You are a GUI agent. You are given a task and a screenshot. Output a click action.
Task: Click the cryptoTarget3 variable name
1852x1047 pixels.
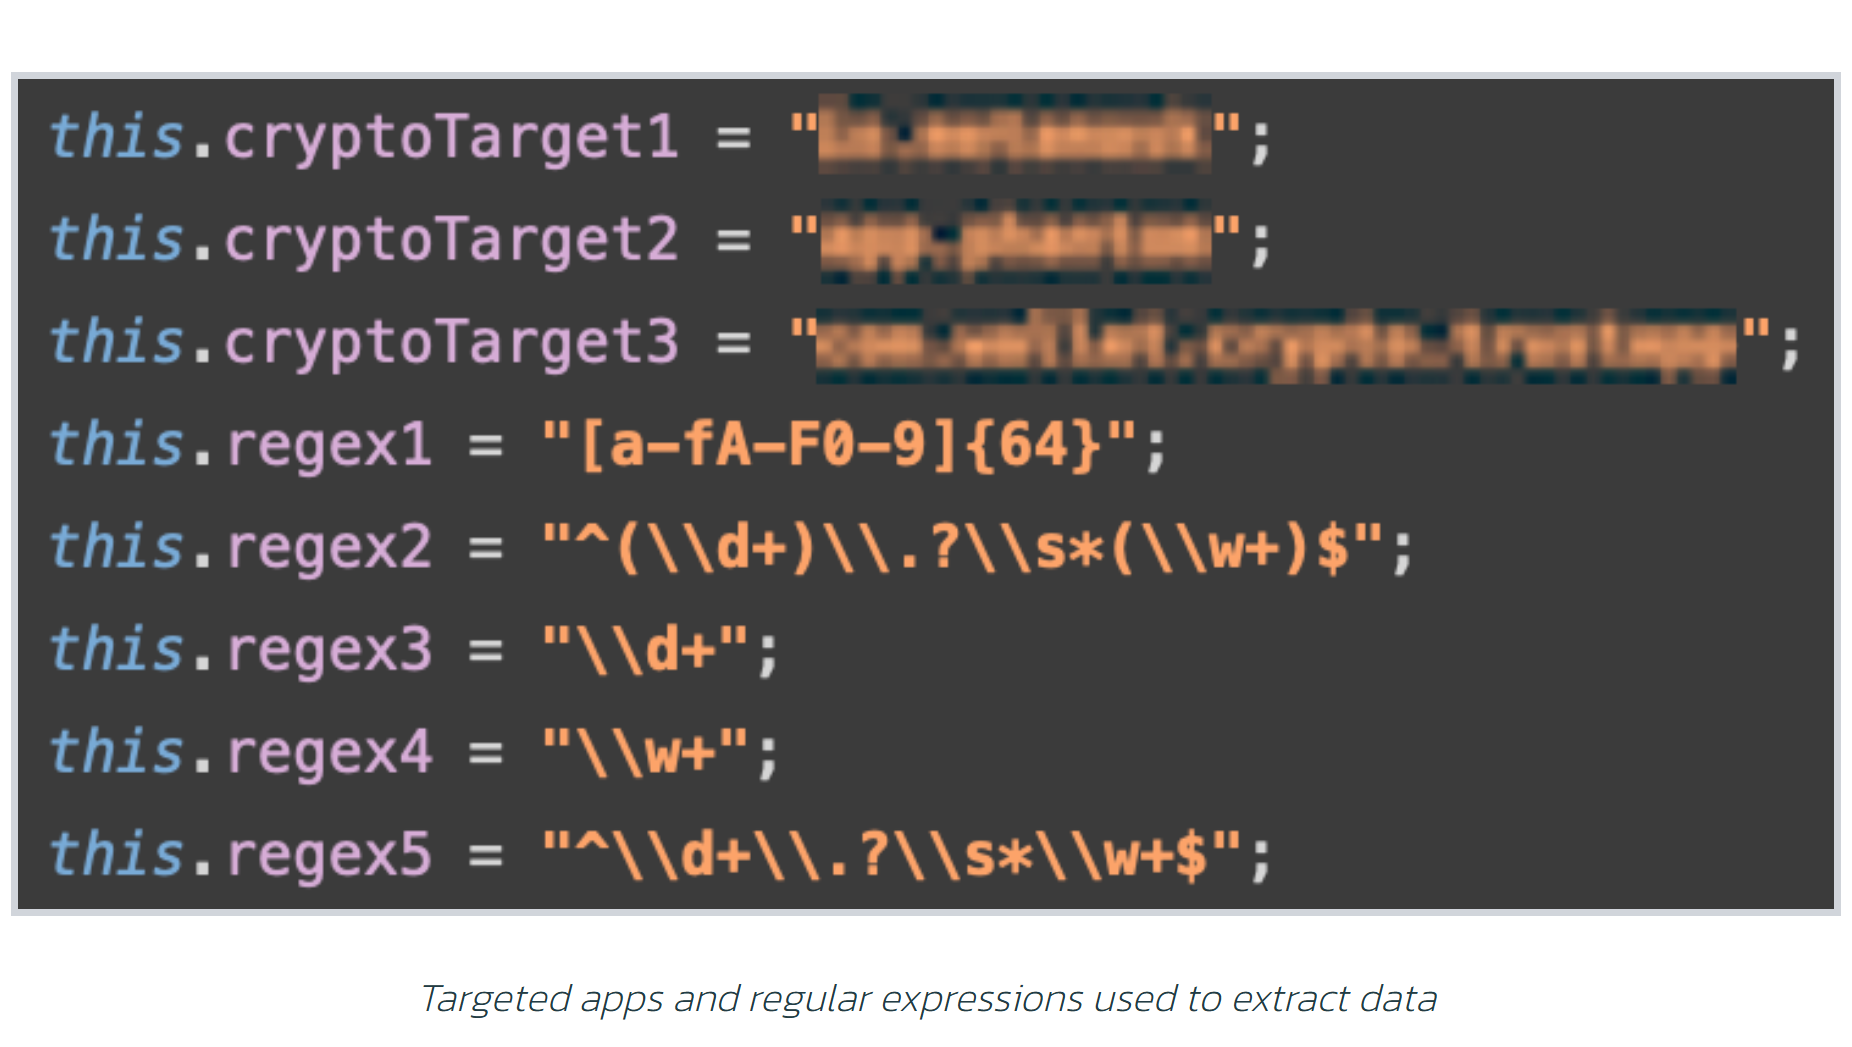pos(452,343)
